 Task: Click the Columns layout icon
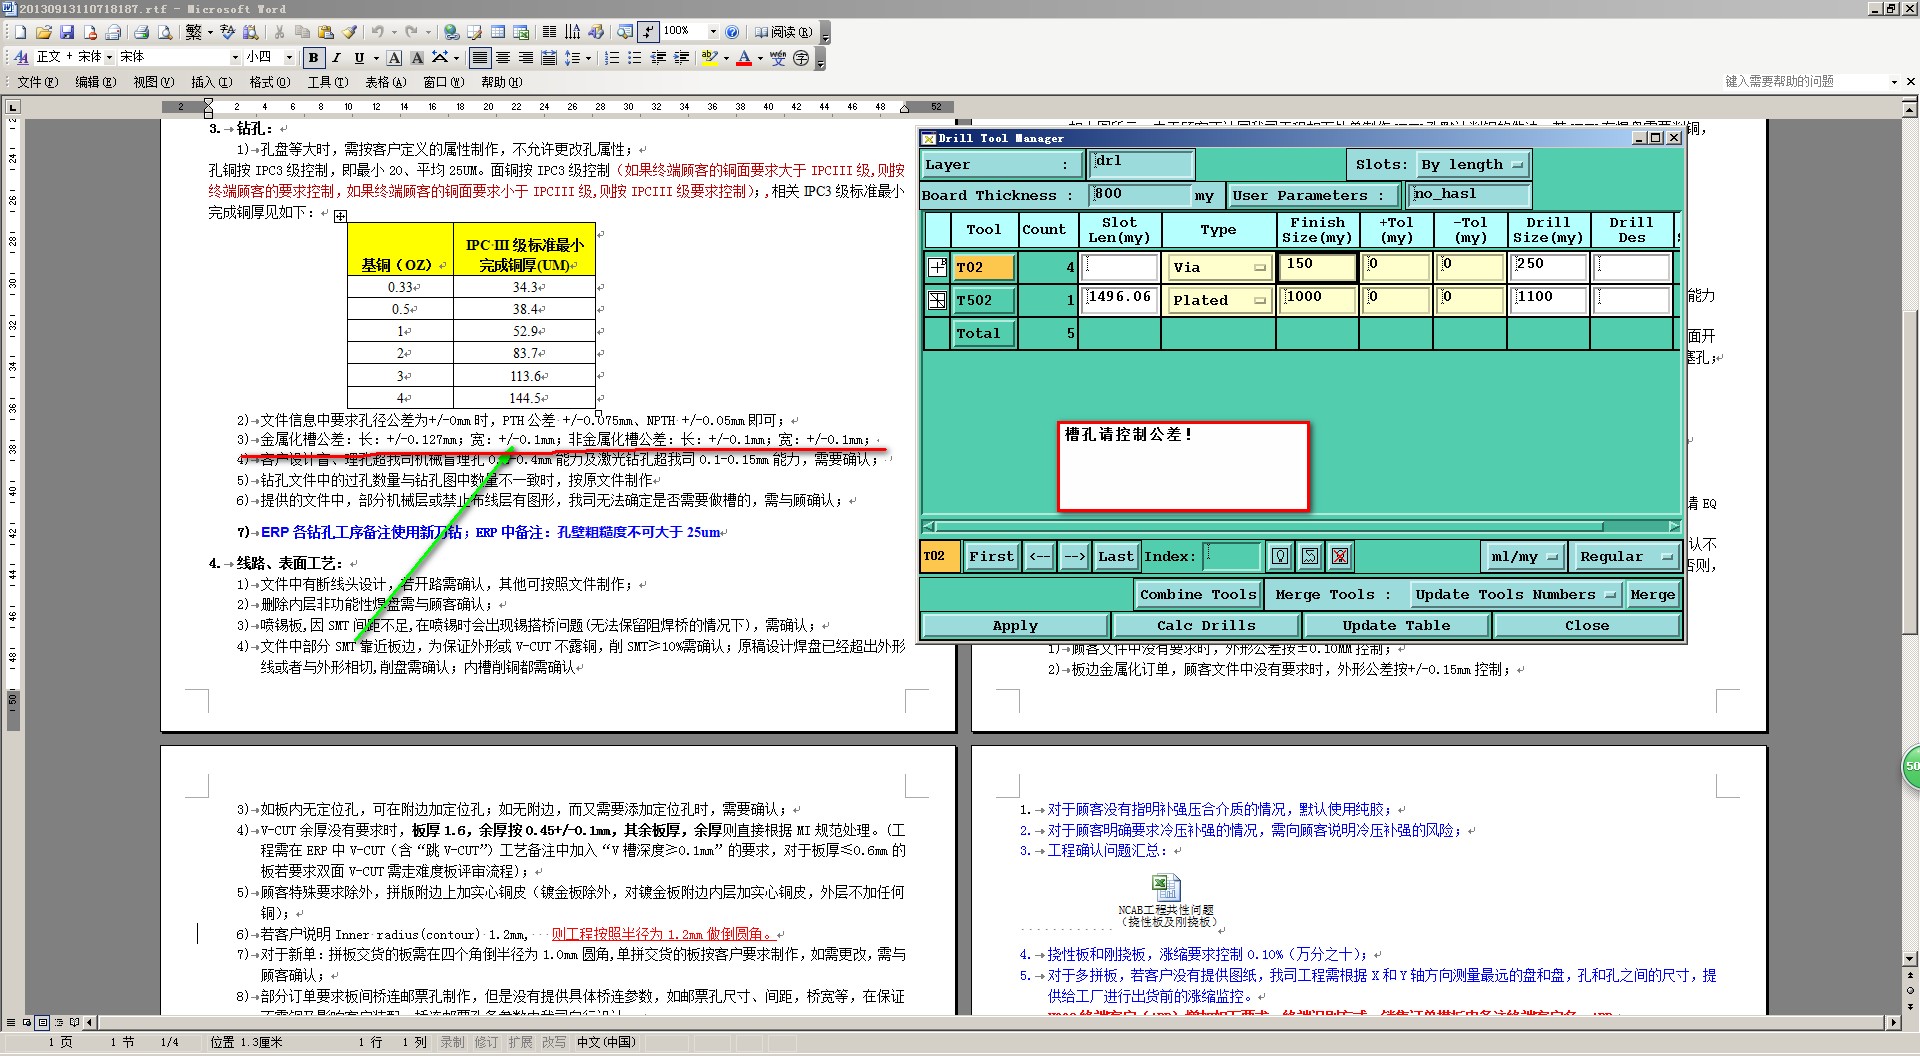(549, 32)
